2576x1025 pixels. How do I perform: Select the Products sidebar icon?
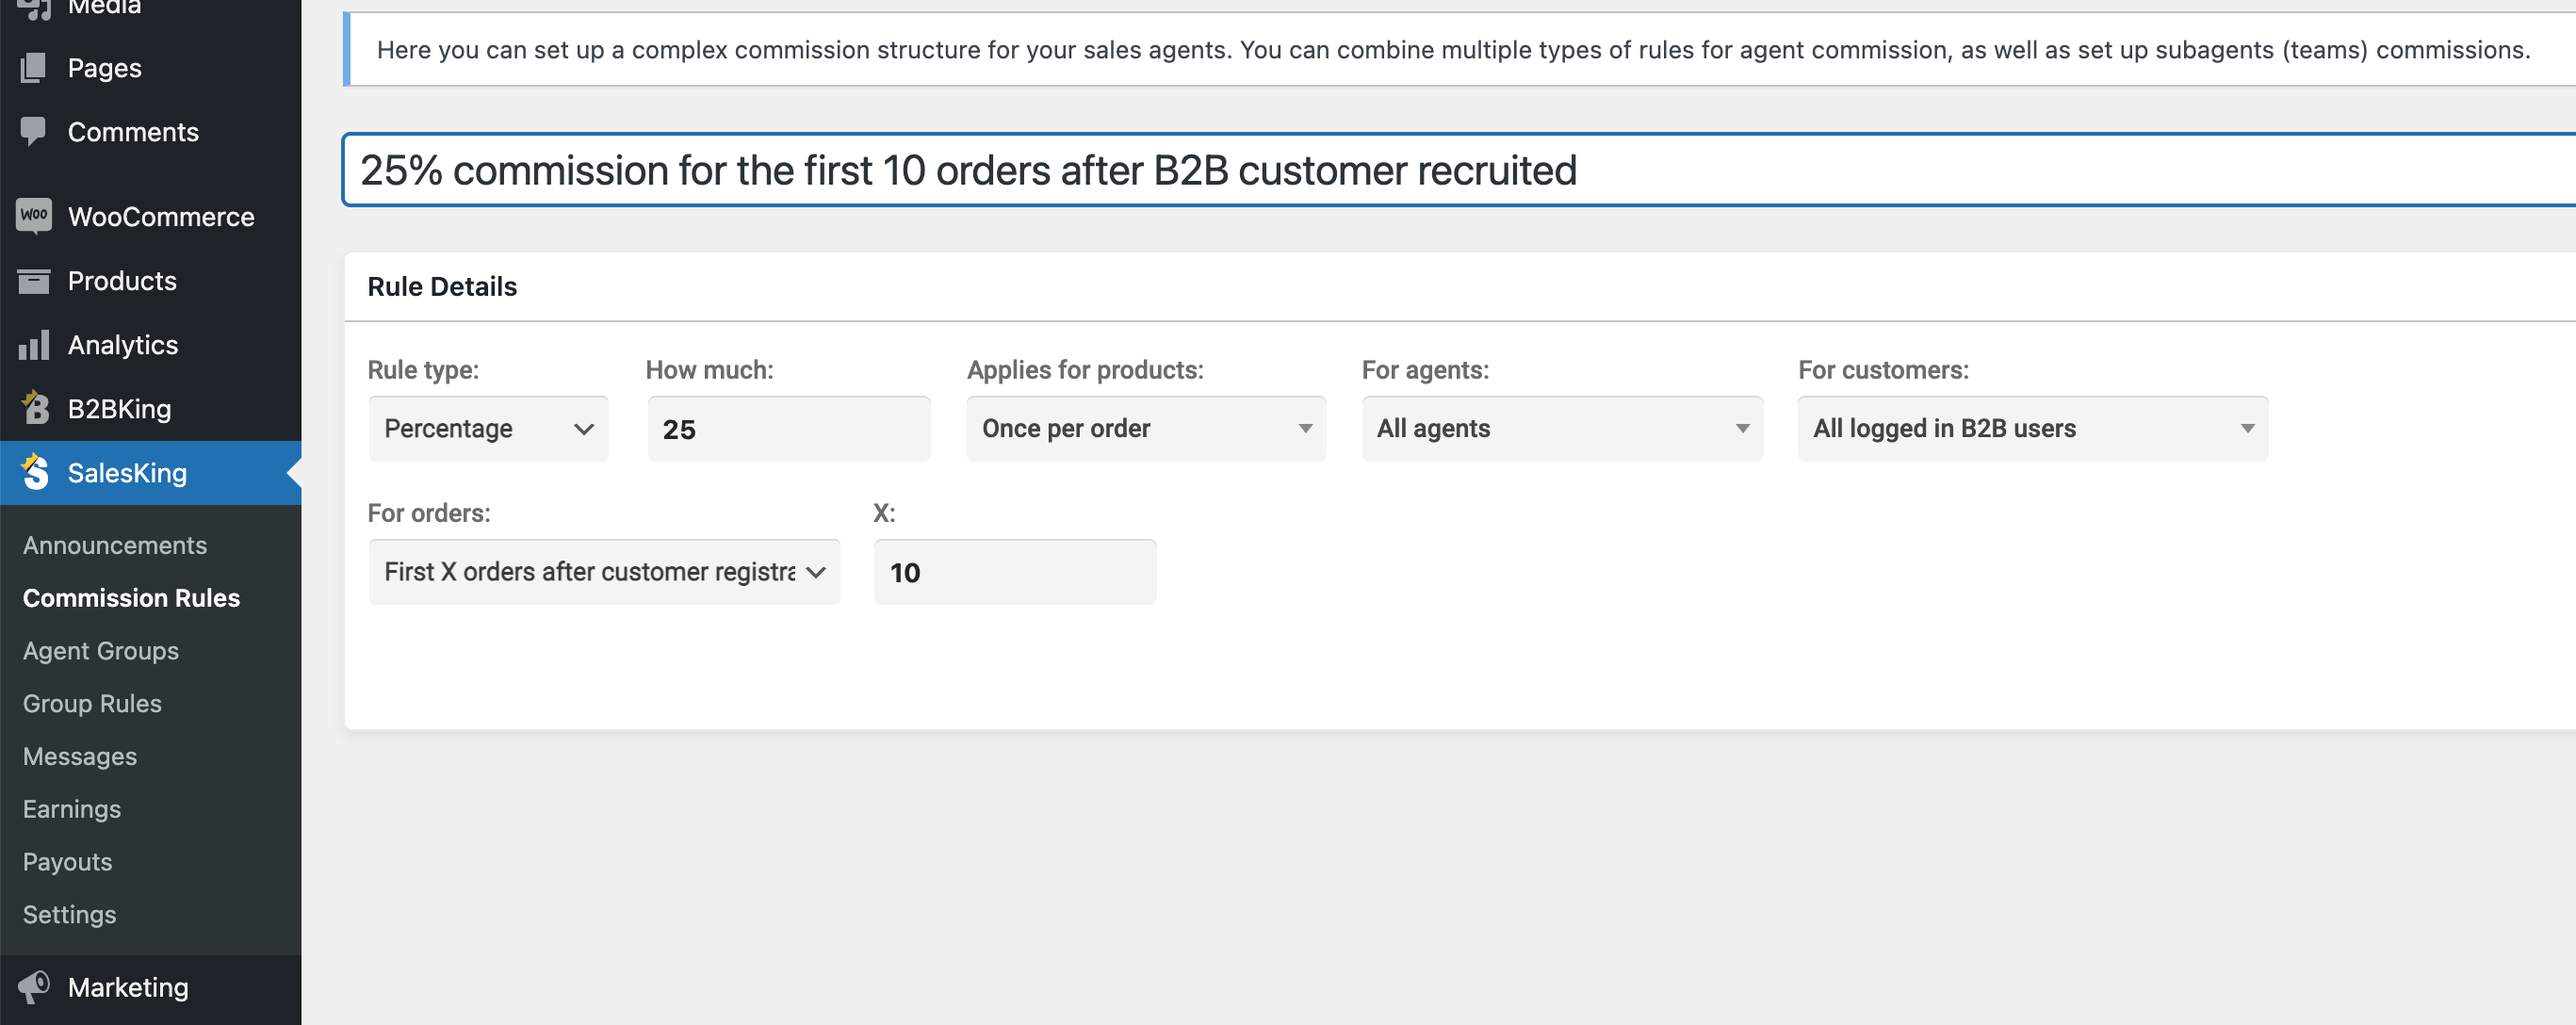(33, 280)
